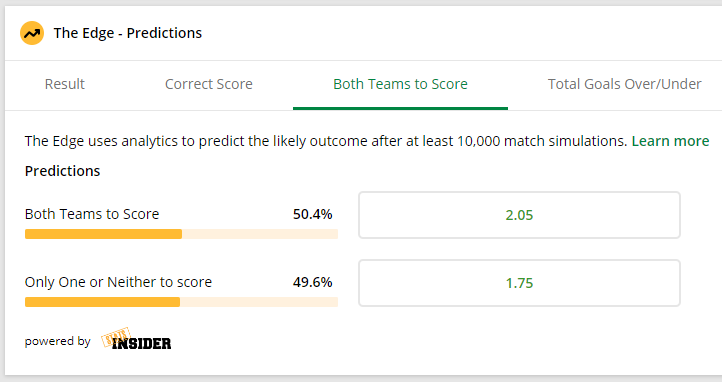Viewport: 722px width, 382px height.
Task: Follow the Learn more link
Action: pos(670,141)
